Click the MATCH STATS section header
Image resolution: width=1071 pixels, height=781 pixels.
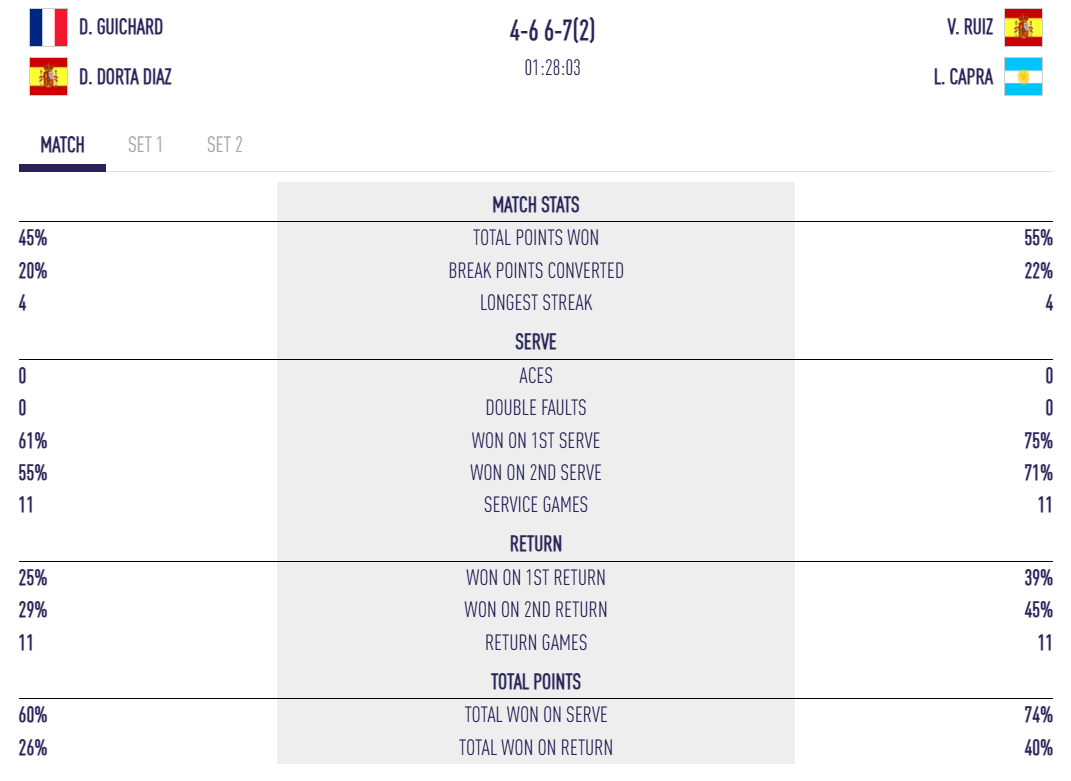click(536, 205)
